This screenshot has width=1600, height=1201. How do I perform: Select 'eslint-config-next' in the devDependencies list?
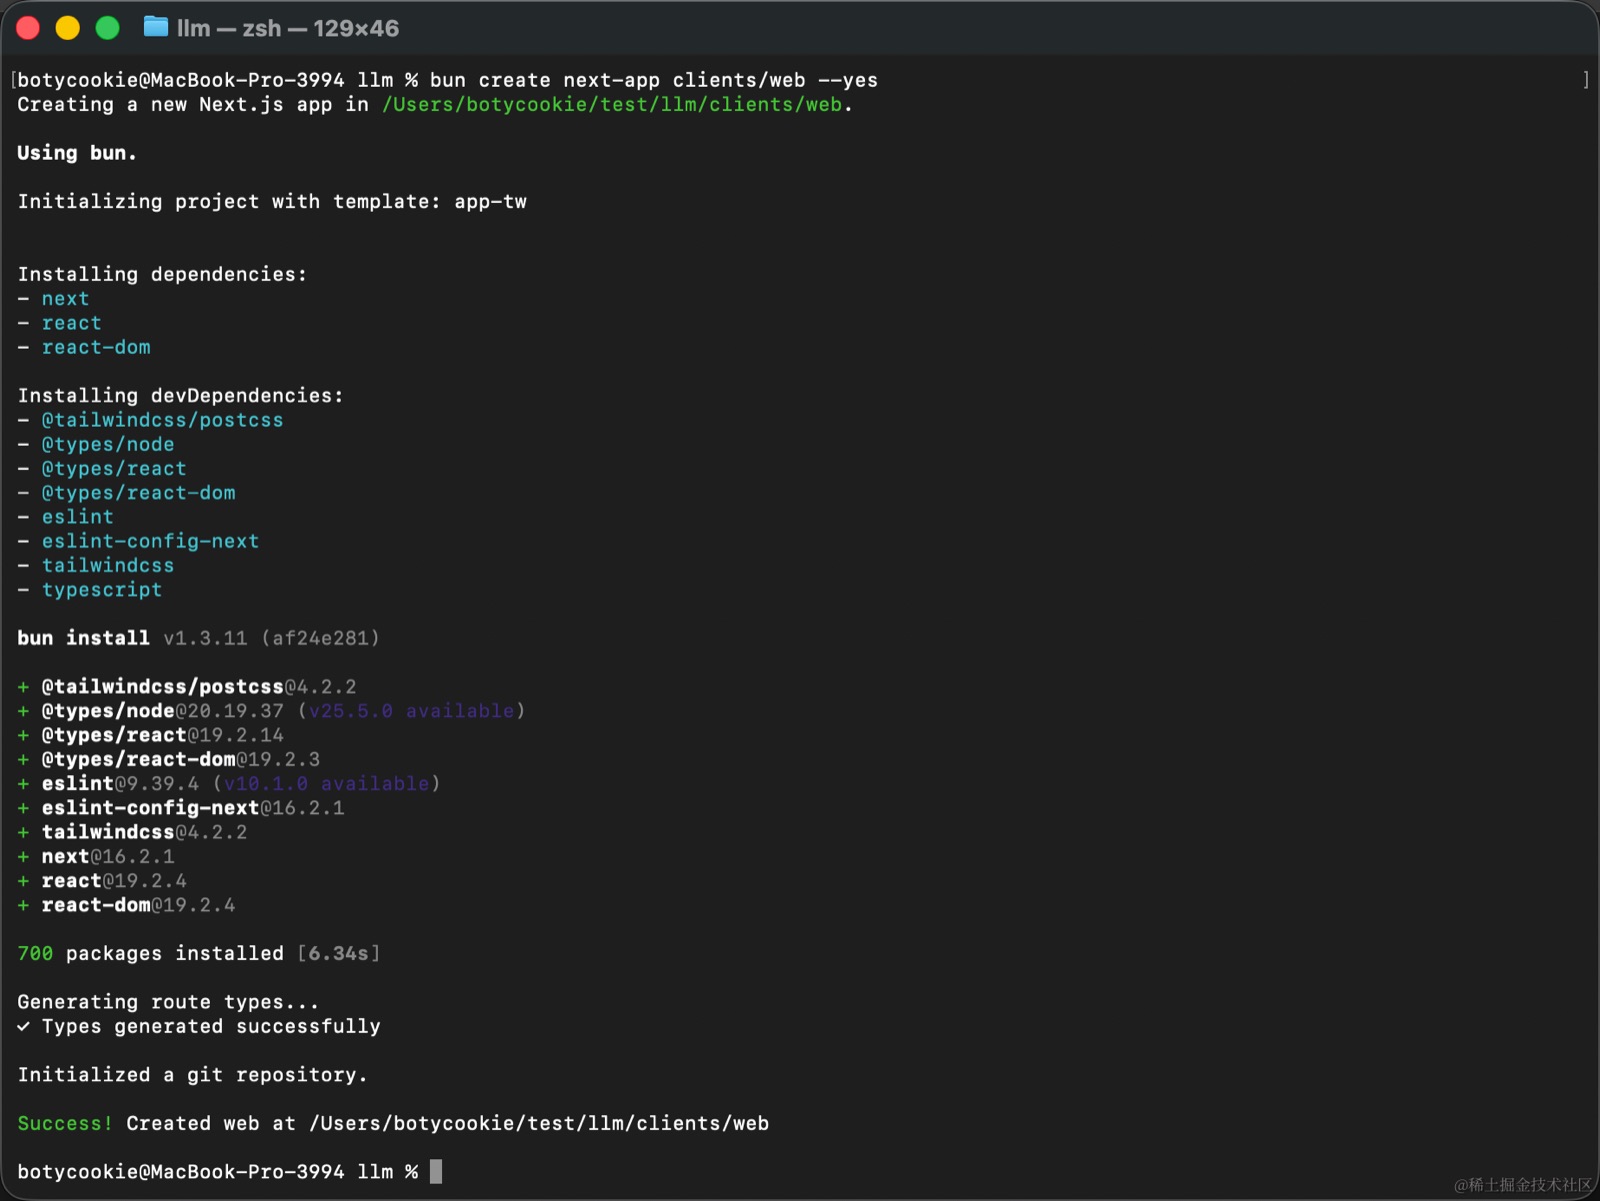pos(150,541)
